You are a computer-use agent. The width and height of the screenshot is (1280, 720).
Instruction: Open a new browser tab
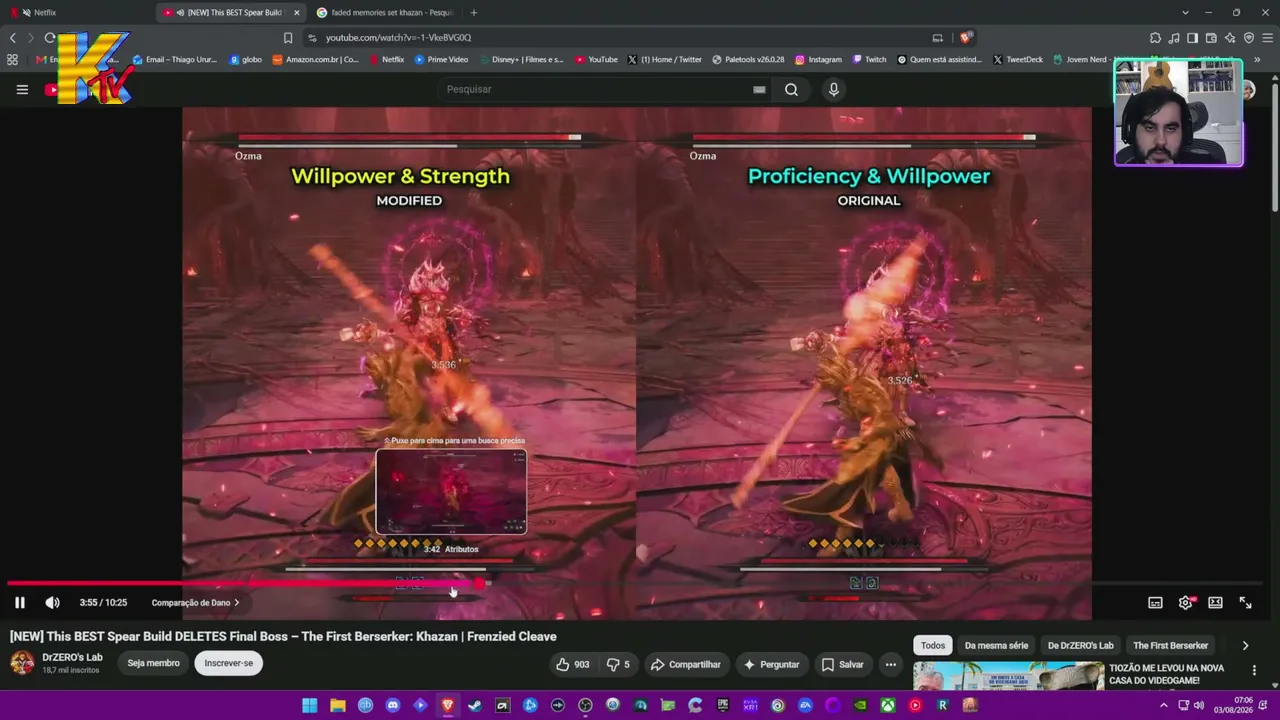pos(473,12)
